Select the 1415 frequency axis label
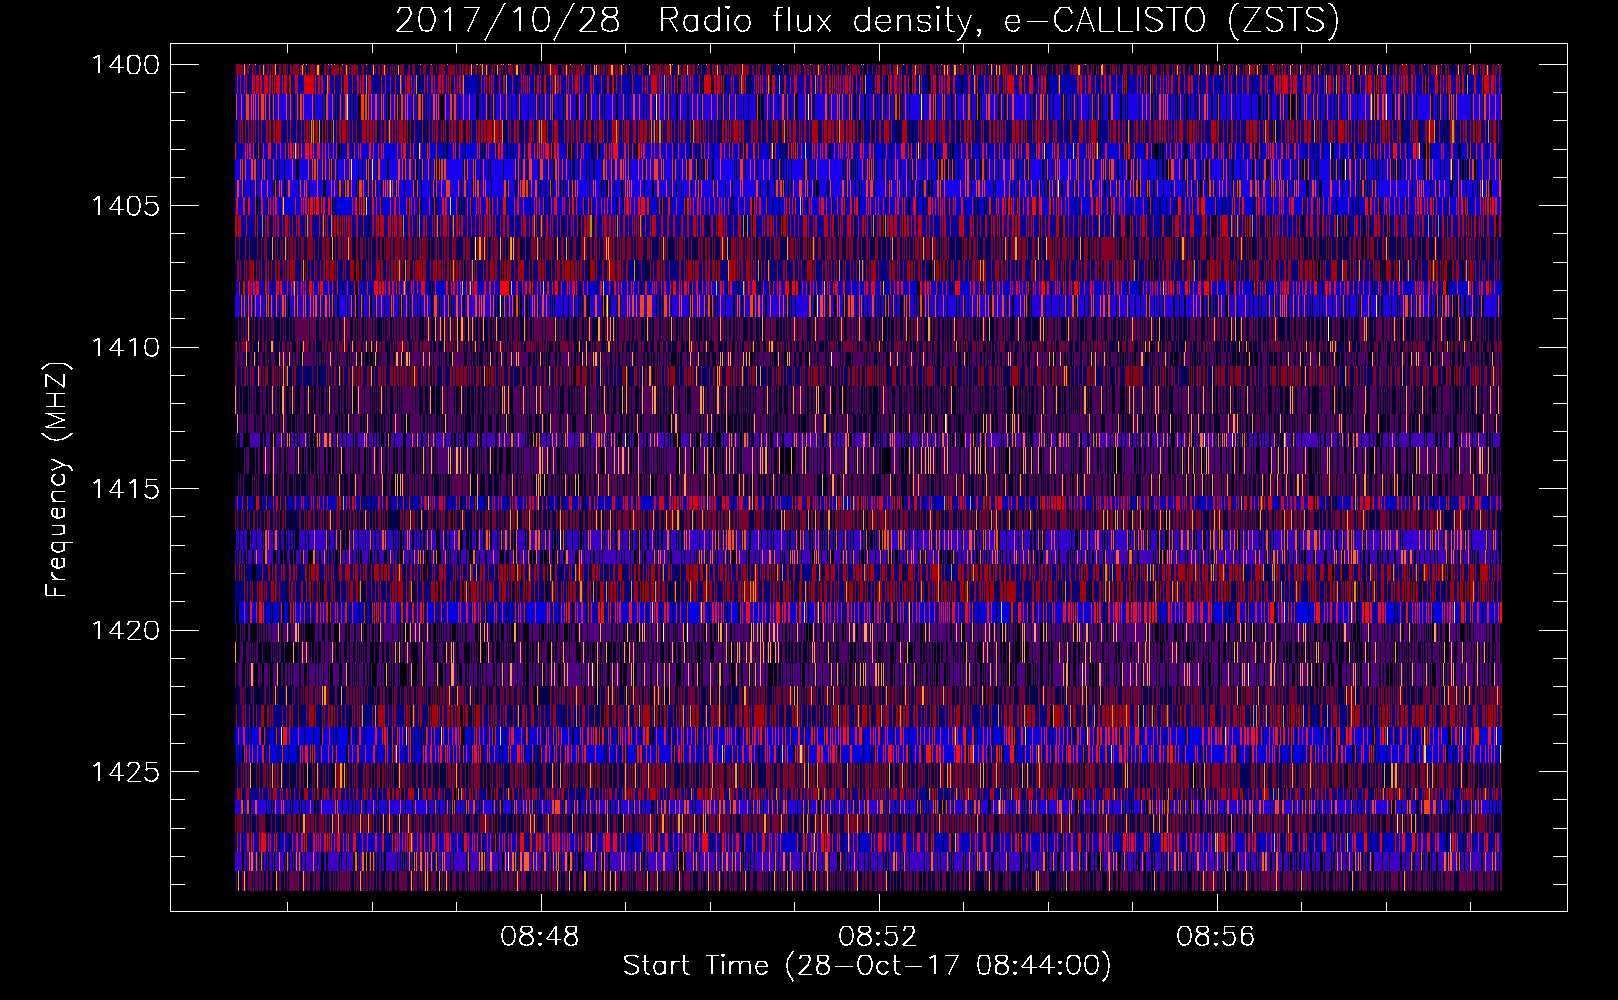This screenshot has height=1000, width=1618. [126, 489]
